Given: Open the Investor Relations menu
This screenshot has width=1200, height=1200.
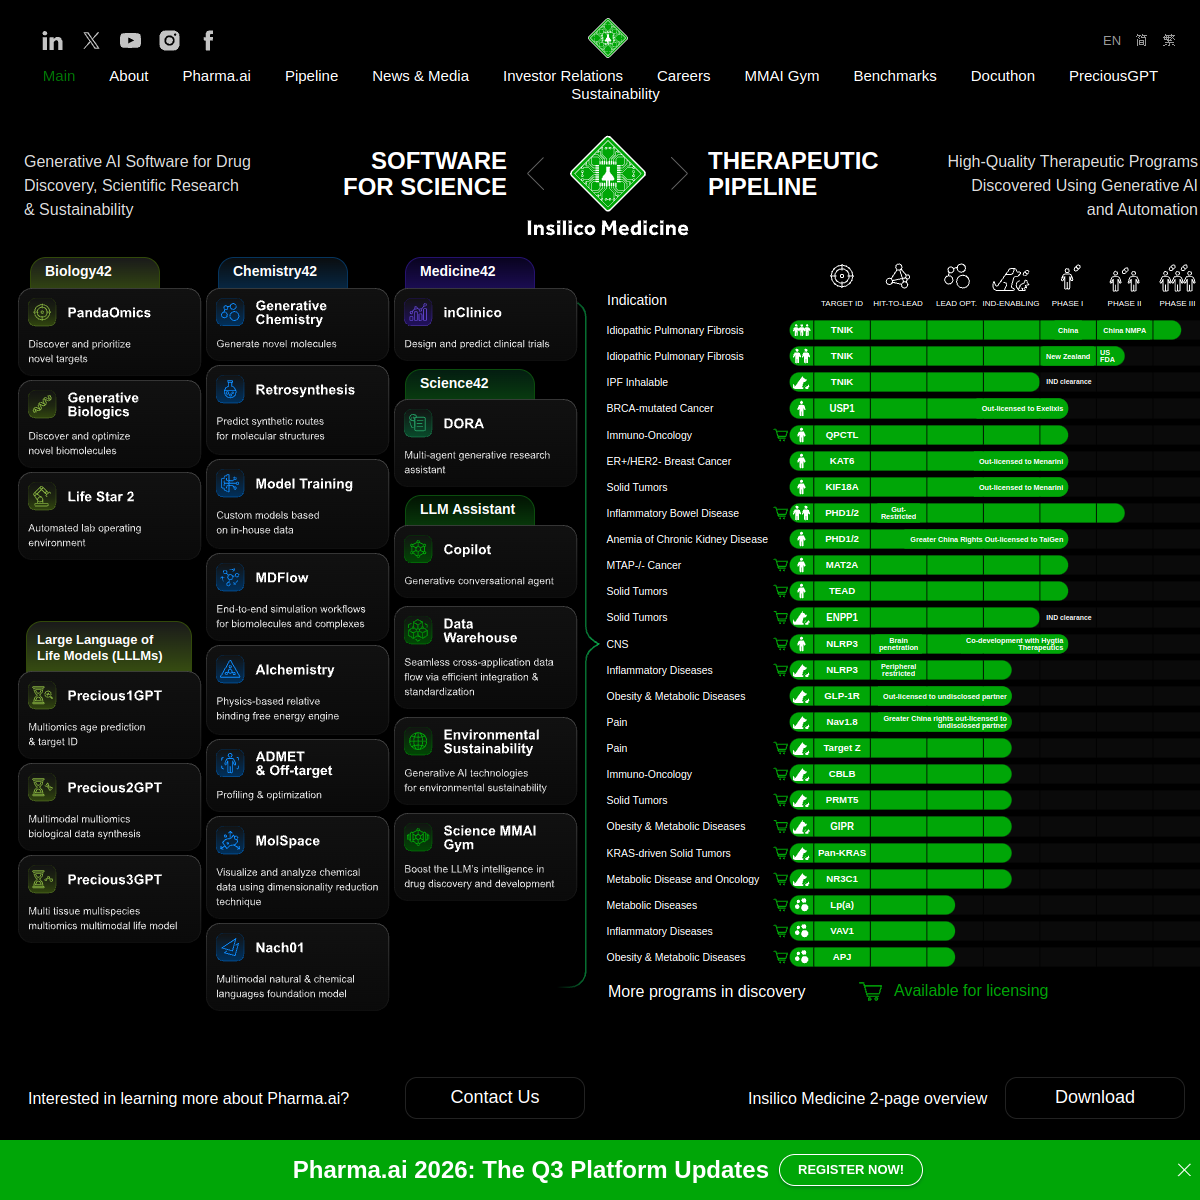Looking at the screenshot, I should (x=563, y=76).
